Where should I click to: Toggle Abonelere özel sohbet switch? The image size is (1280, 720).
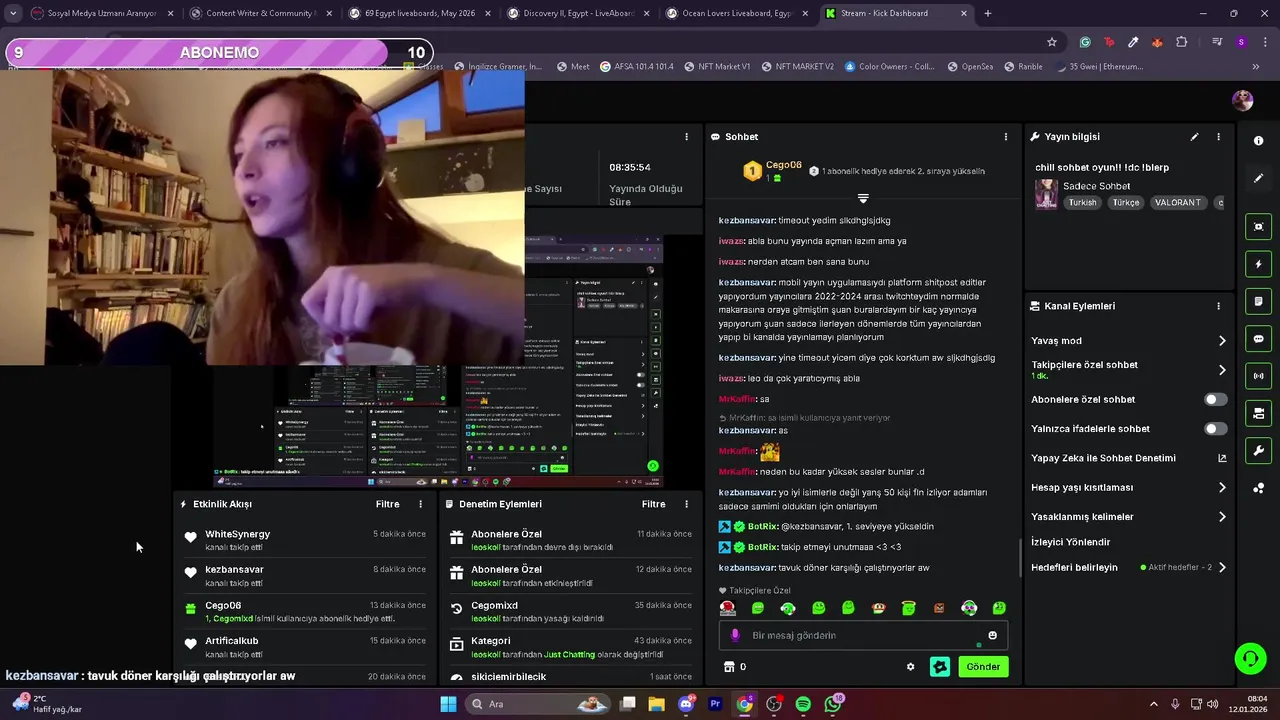[x=1215, y=399]
